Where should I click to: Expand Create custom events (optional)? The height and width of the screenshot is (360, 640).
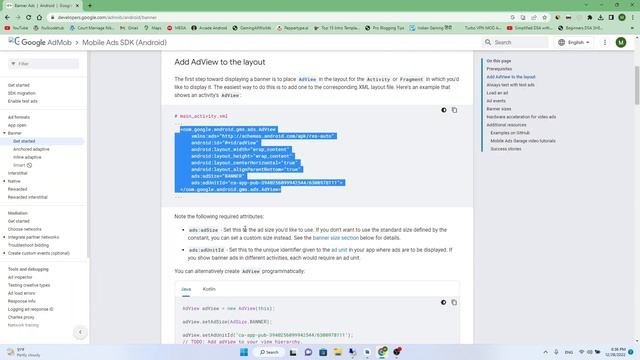pos(4,253)
